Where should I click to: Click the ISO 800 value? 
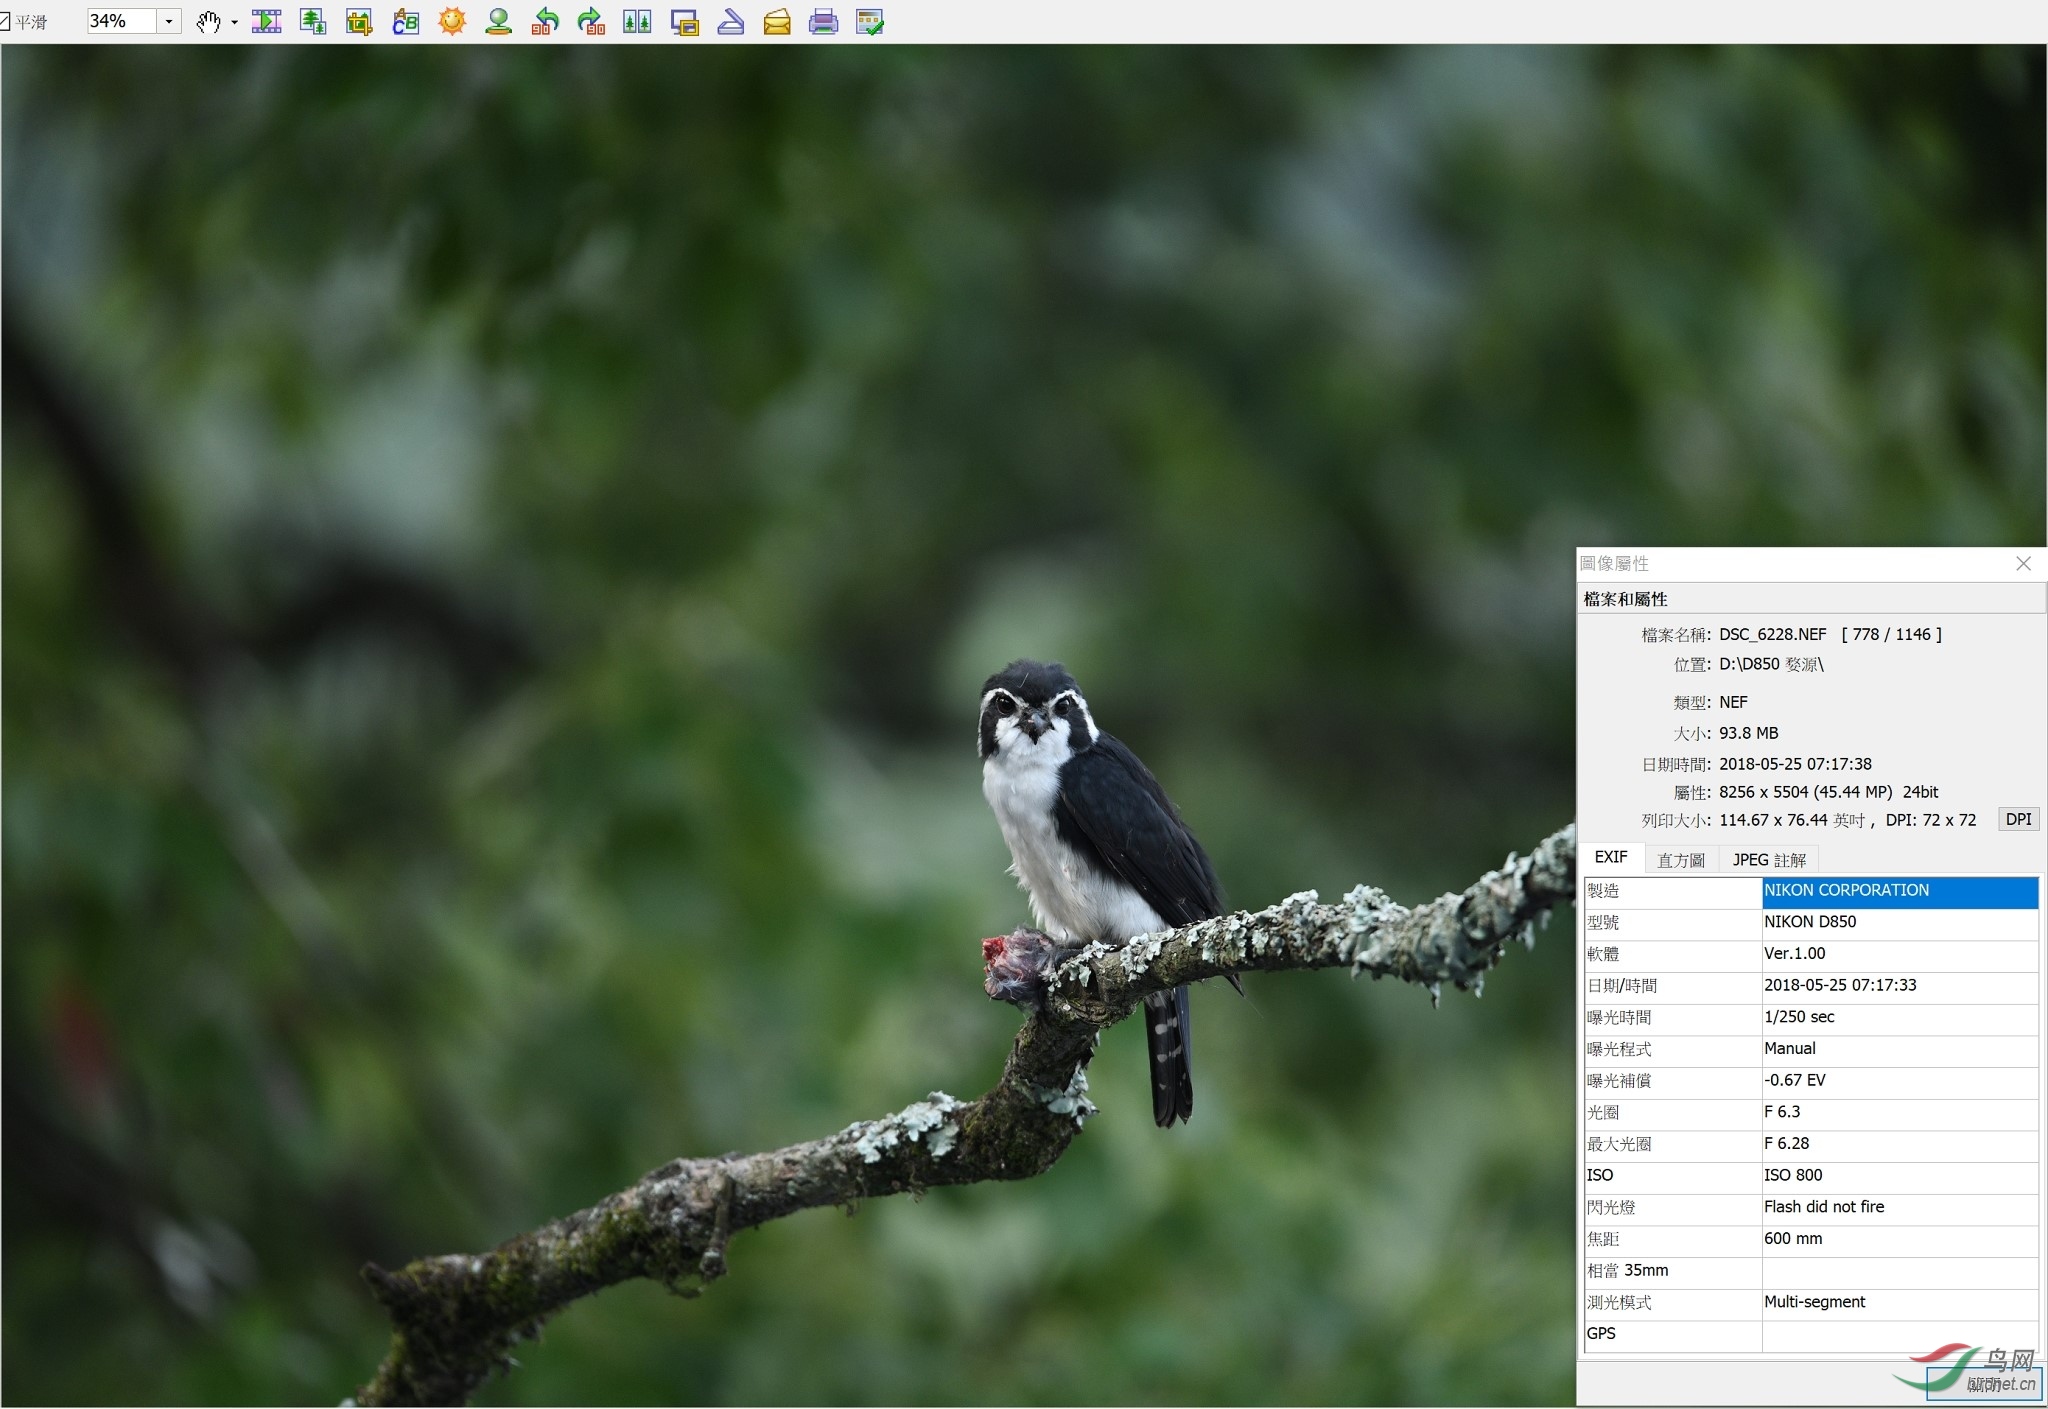(x=1792, y=1176)
